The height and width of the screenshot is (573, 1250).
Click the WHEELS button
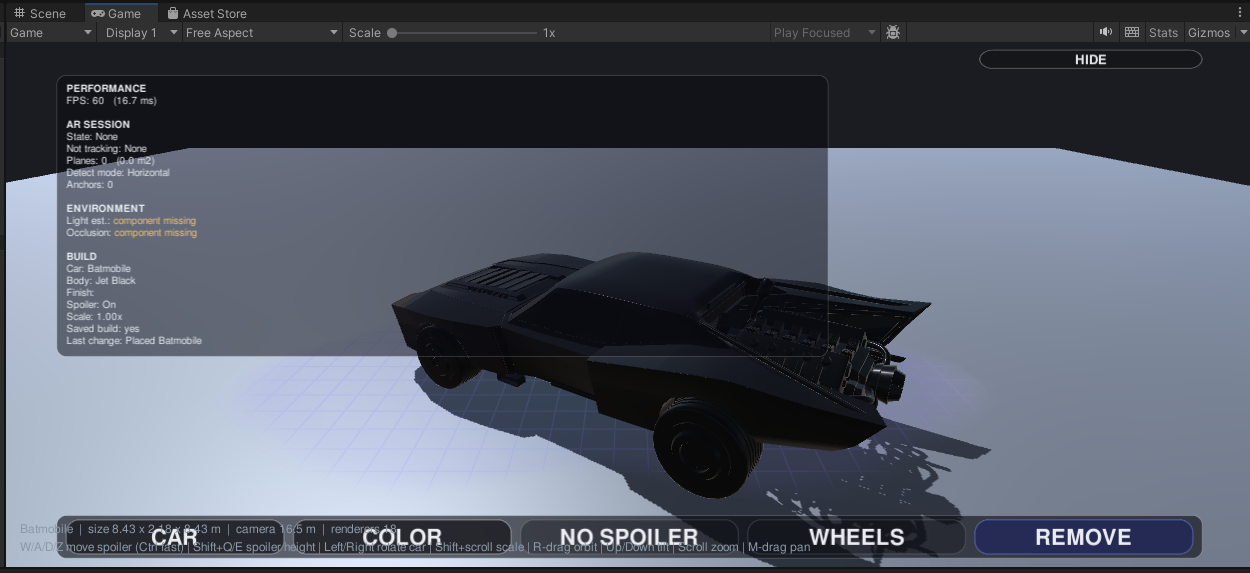857,537
